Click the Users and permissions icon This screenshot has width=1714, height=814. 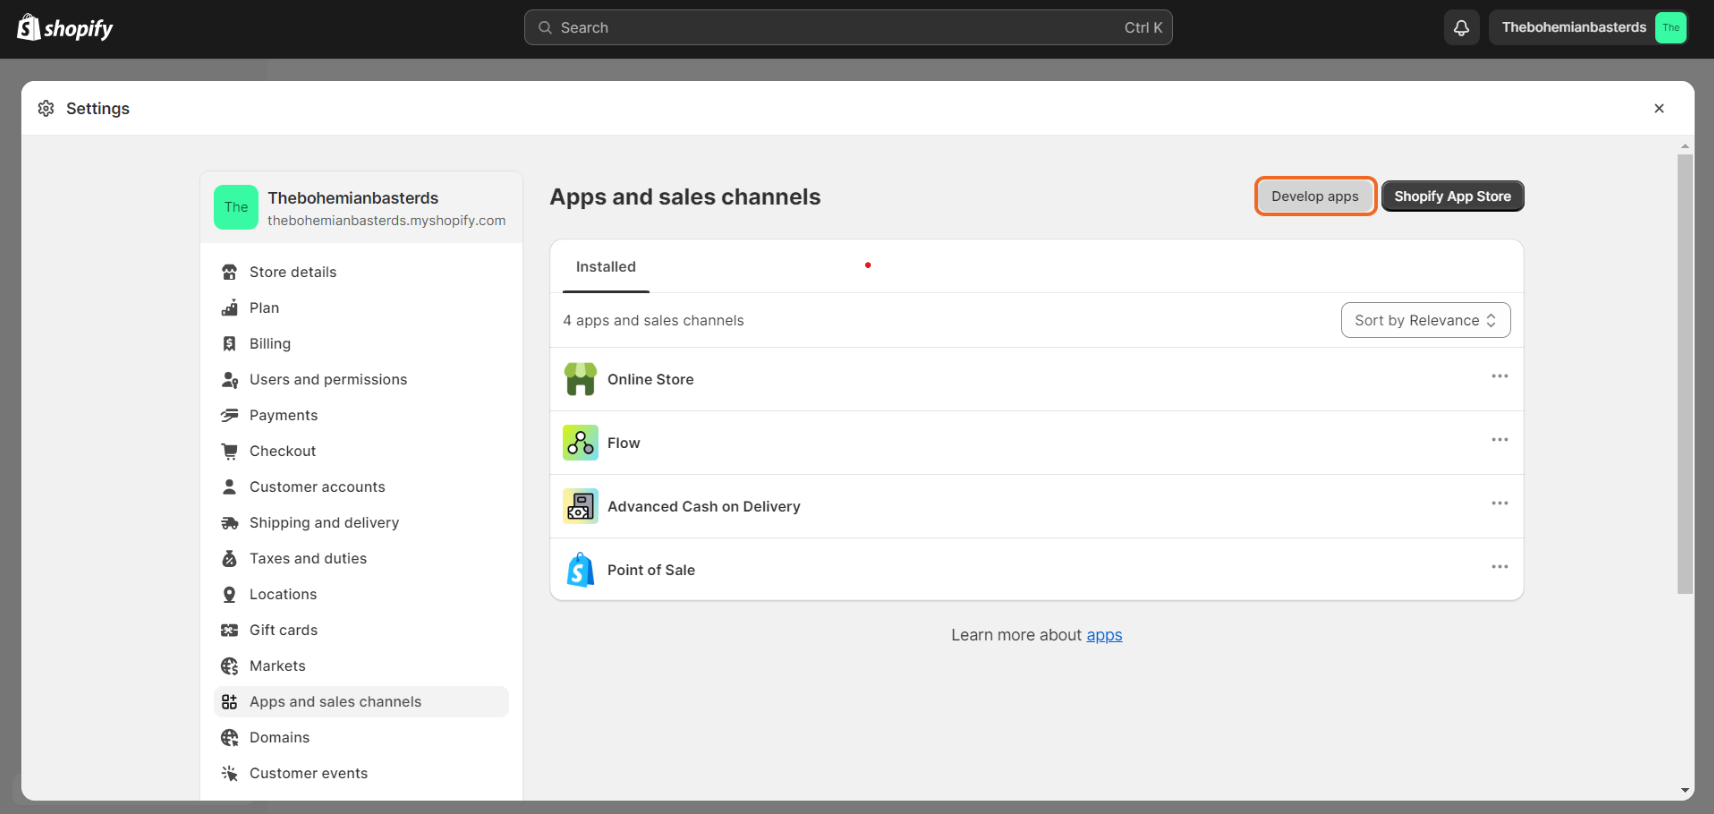coord(229,380)
